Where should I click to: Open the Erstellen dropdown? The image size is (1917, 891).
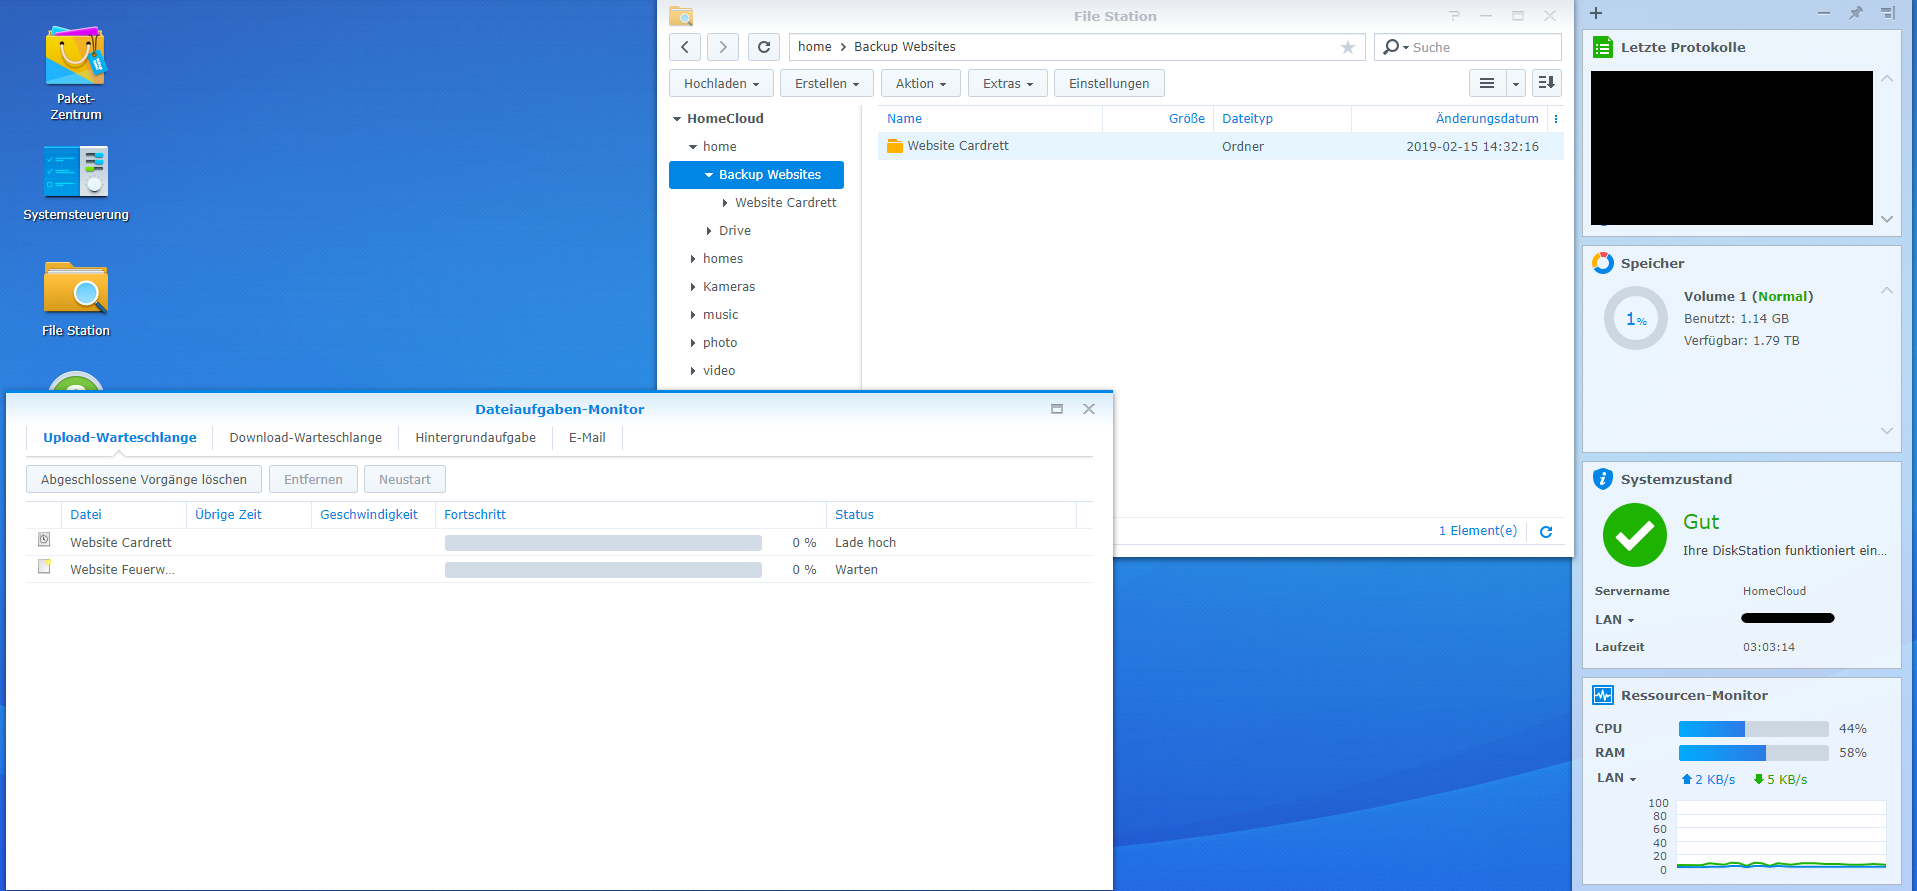coord(827,83)
